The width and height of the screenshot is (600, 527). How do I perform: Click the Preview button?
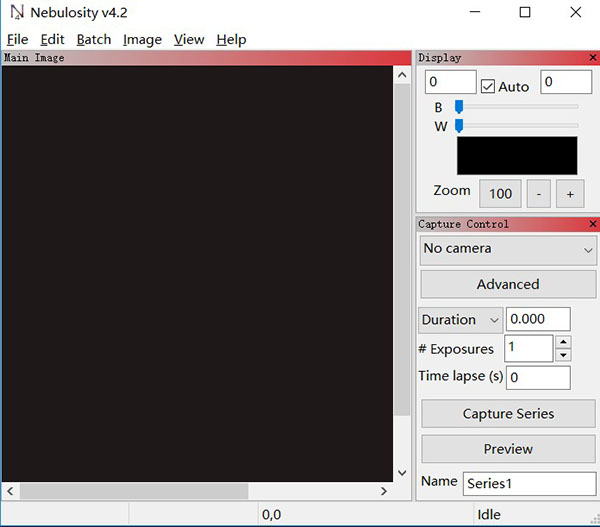click(508, 449)
